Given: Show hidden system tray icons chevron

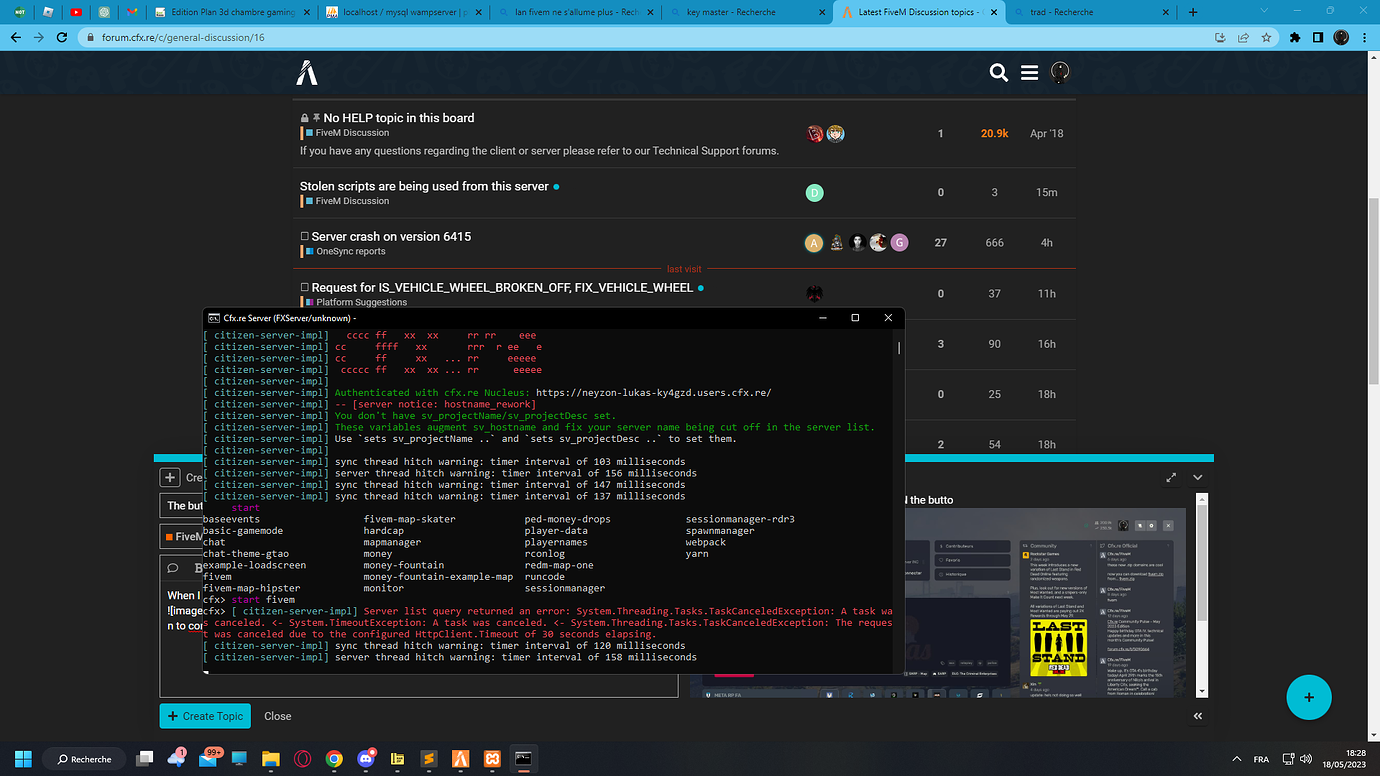Looking at the screenshot, I should coord(1237,759).
